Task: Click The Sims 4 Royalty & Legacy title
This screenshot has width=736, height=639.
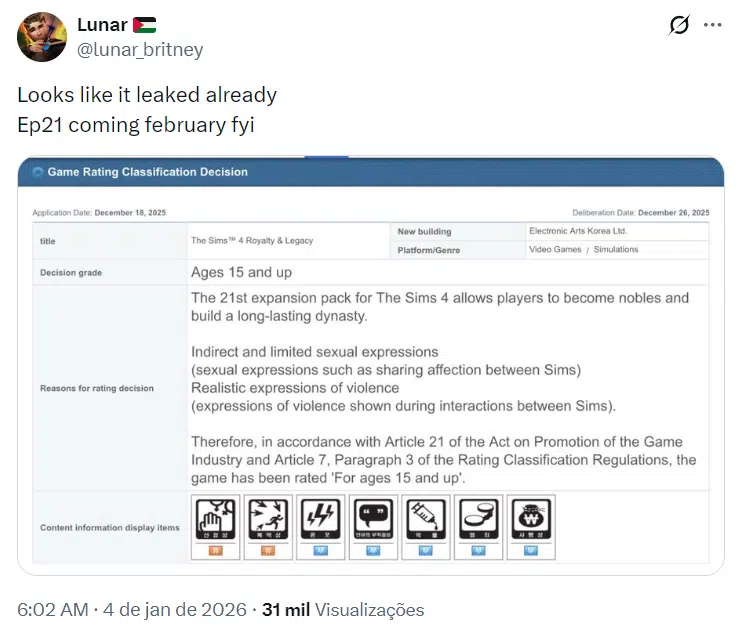Action: pos(251,241)
